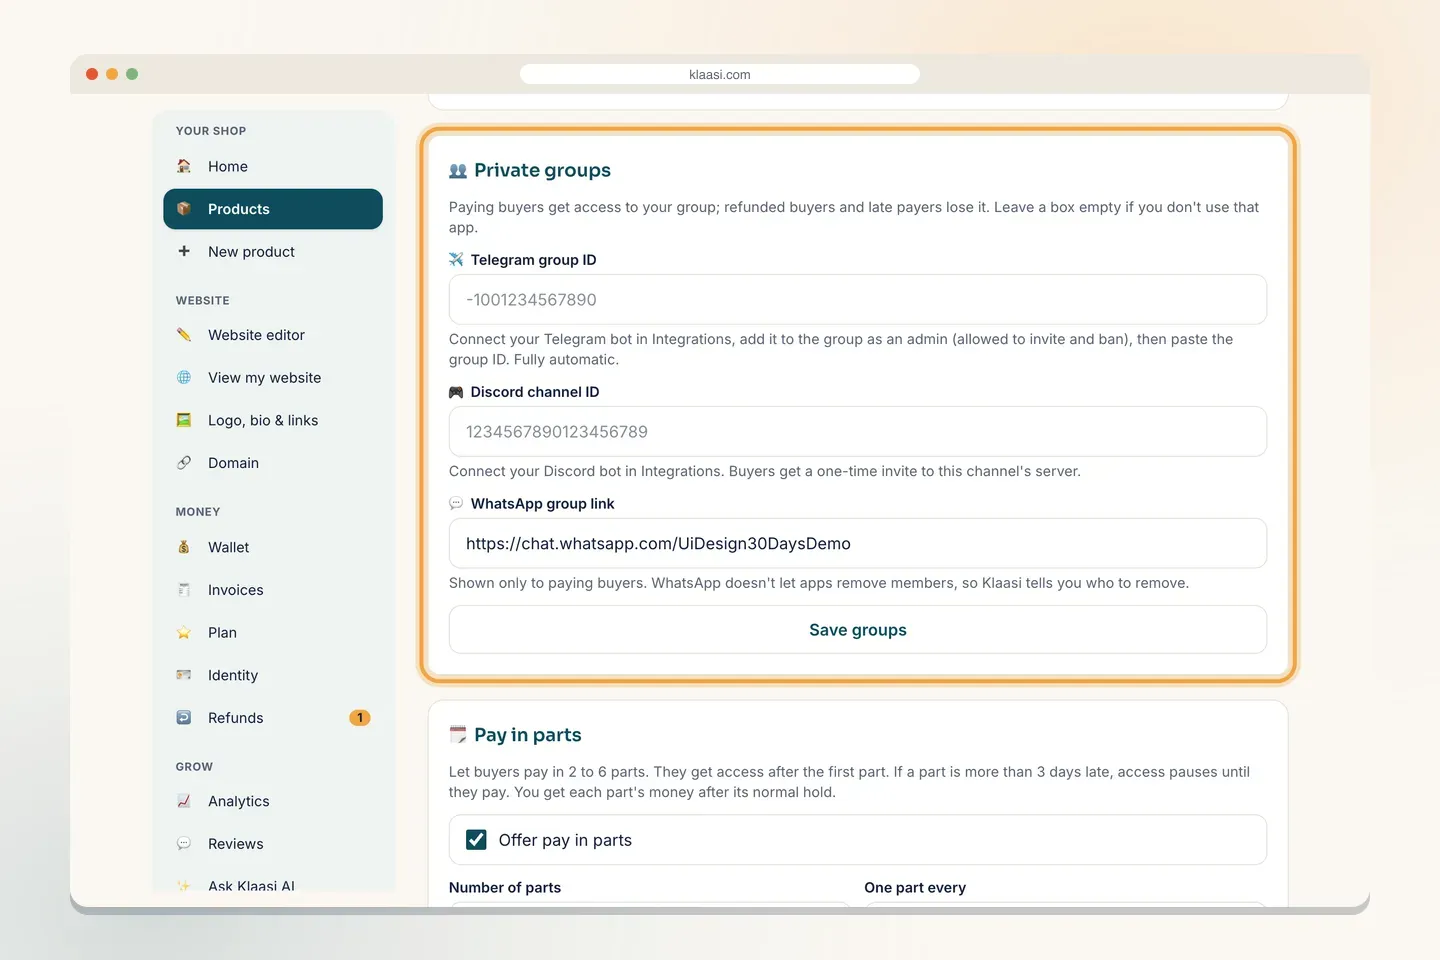Open the Products sidebar item

click(273, 209)
